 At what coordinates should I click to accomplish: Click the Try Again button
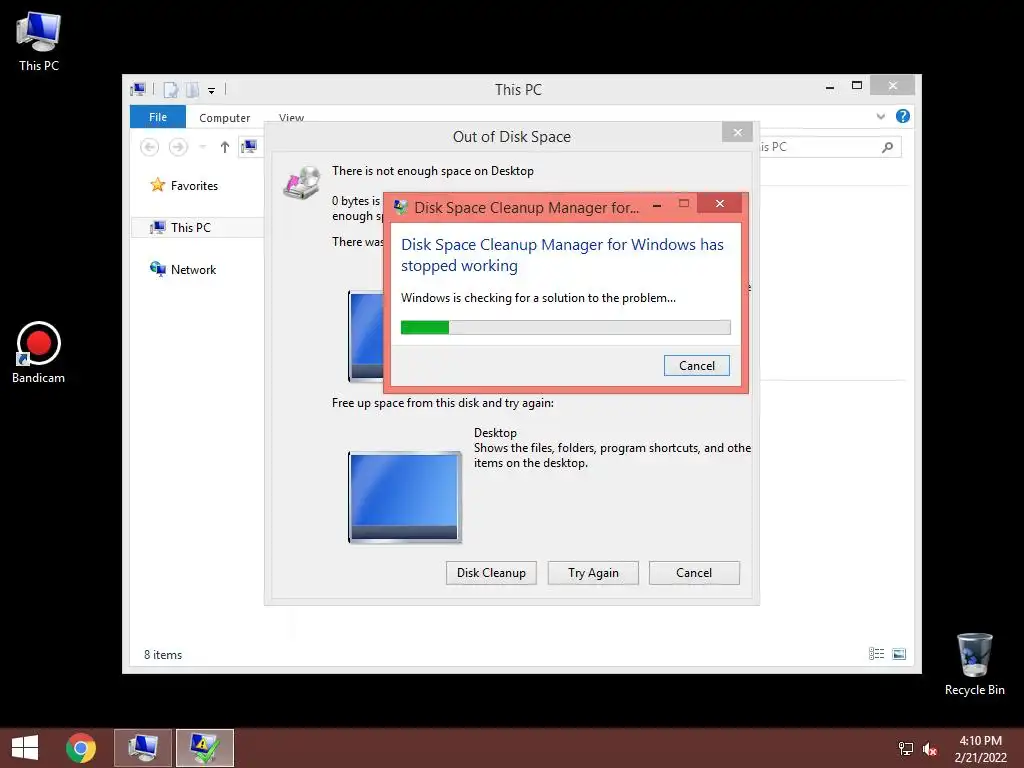pos(593,573)
